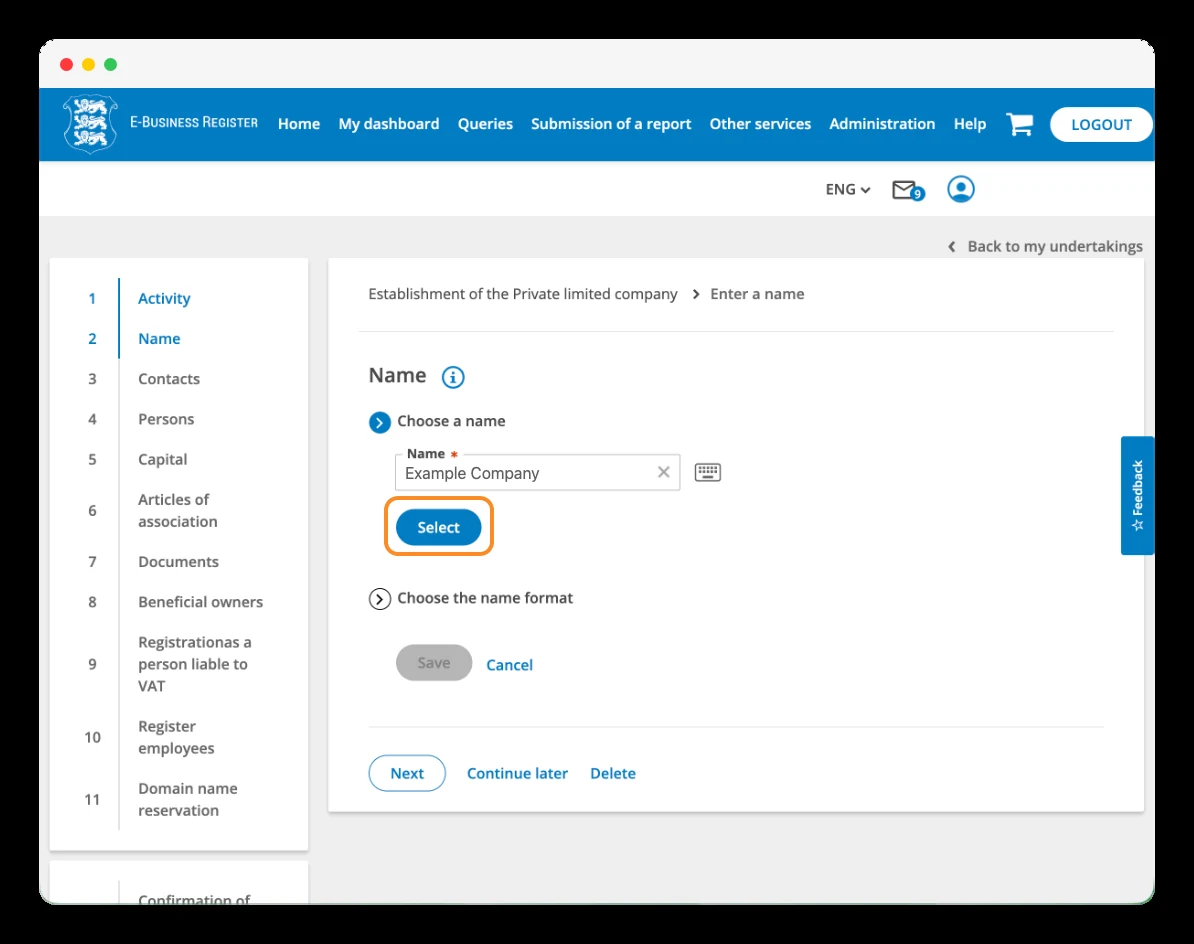Go back to my undertakings

coord(1046,247)
